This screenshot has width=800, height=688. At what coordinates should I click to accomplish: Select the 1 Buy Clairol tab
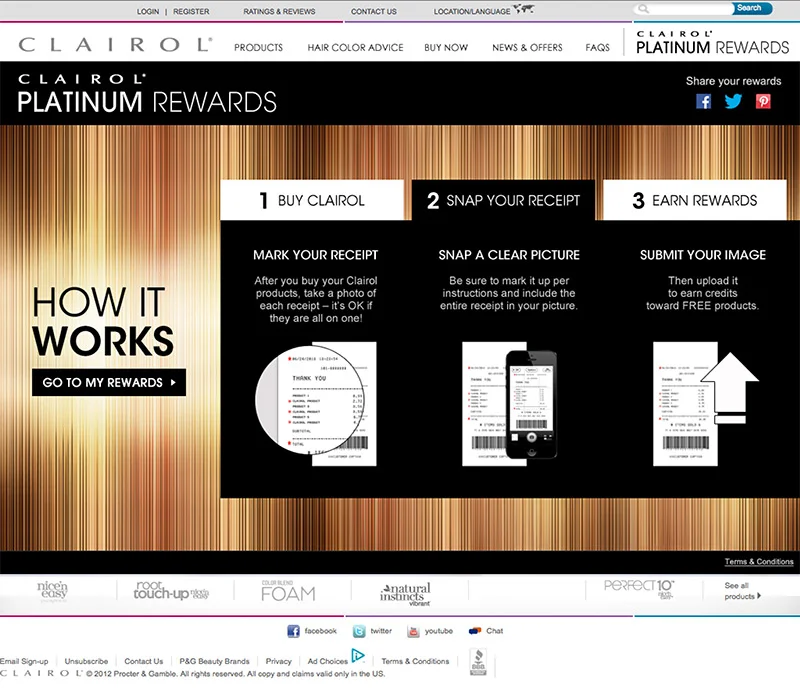point(312,200)
